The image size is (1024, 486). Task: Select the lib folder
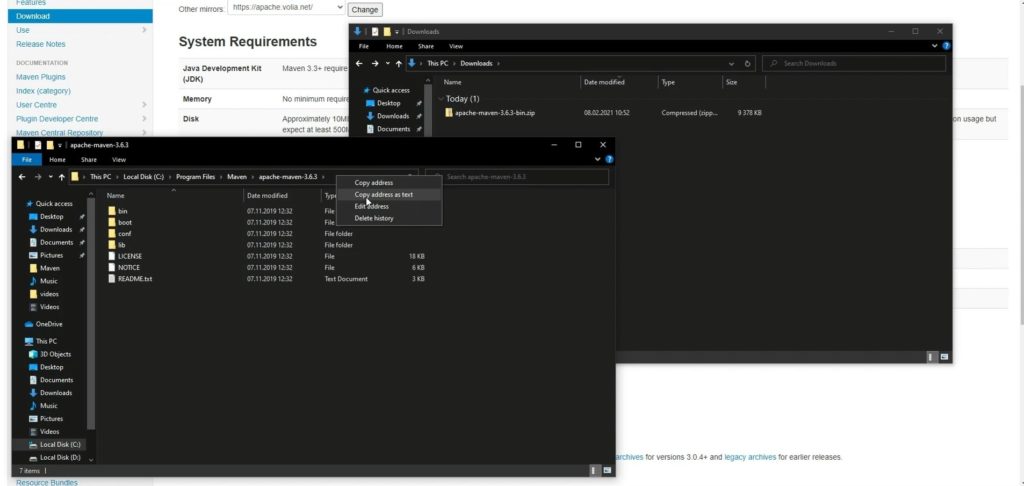pos(117,245)
